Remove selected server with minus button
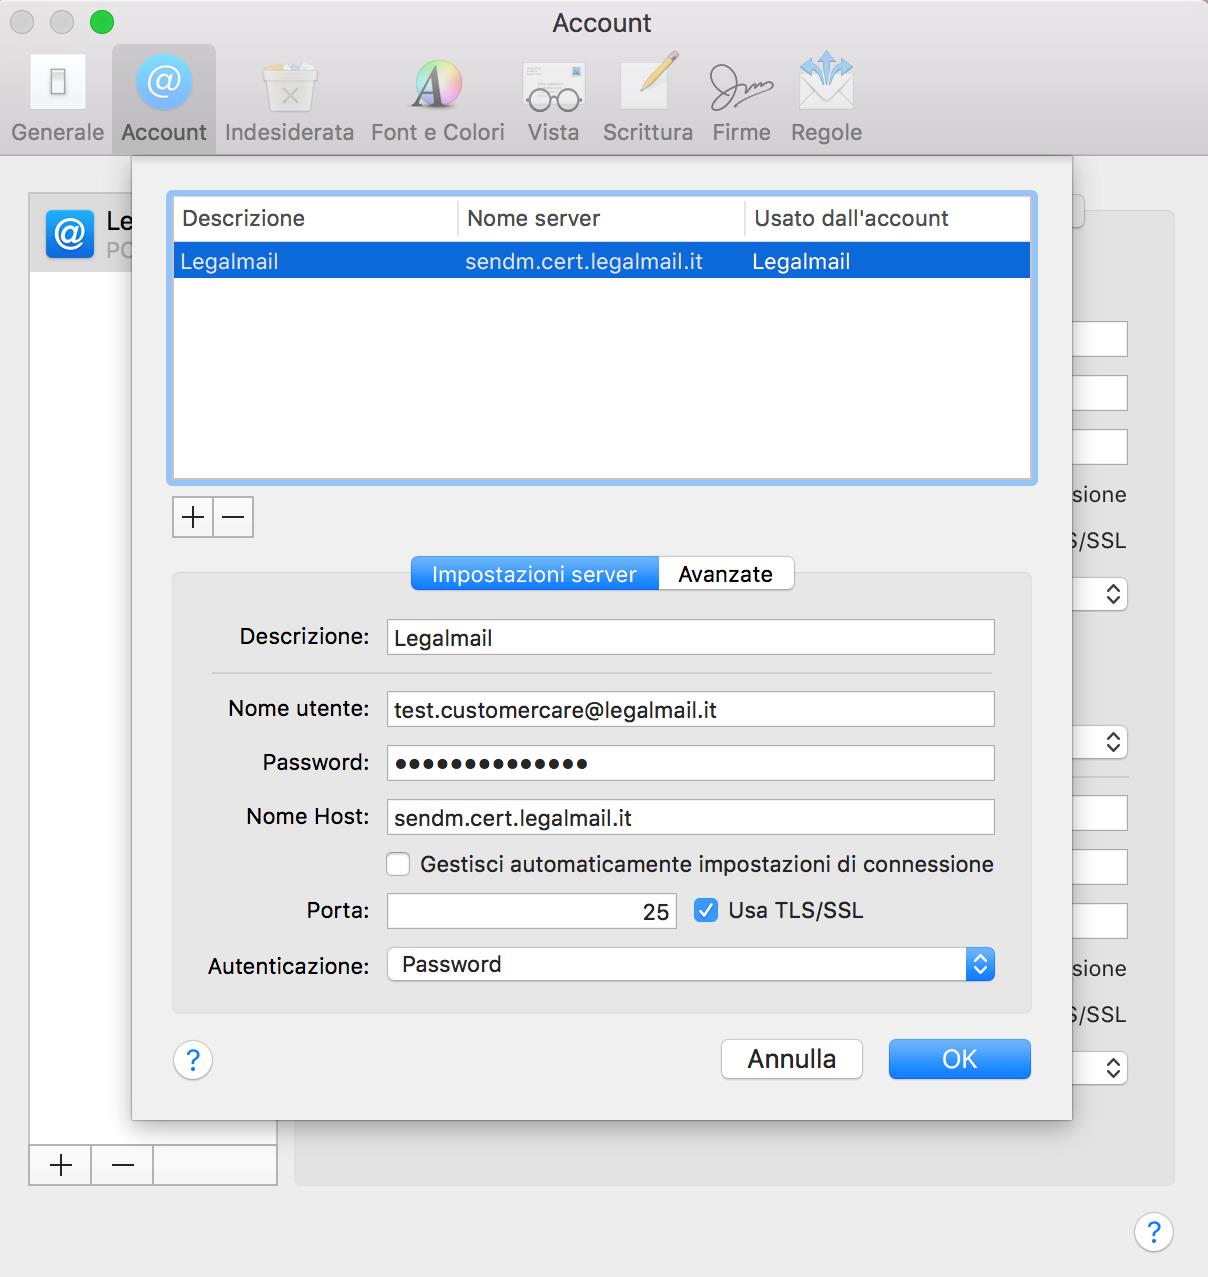The image size is (1208, 1277). (x=233, y=517)
